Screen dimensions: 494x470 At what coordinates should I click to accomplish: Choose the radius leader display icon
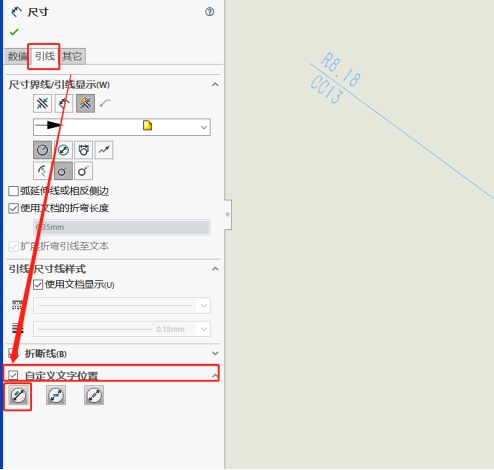tap(42, 150)
